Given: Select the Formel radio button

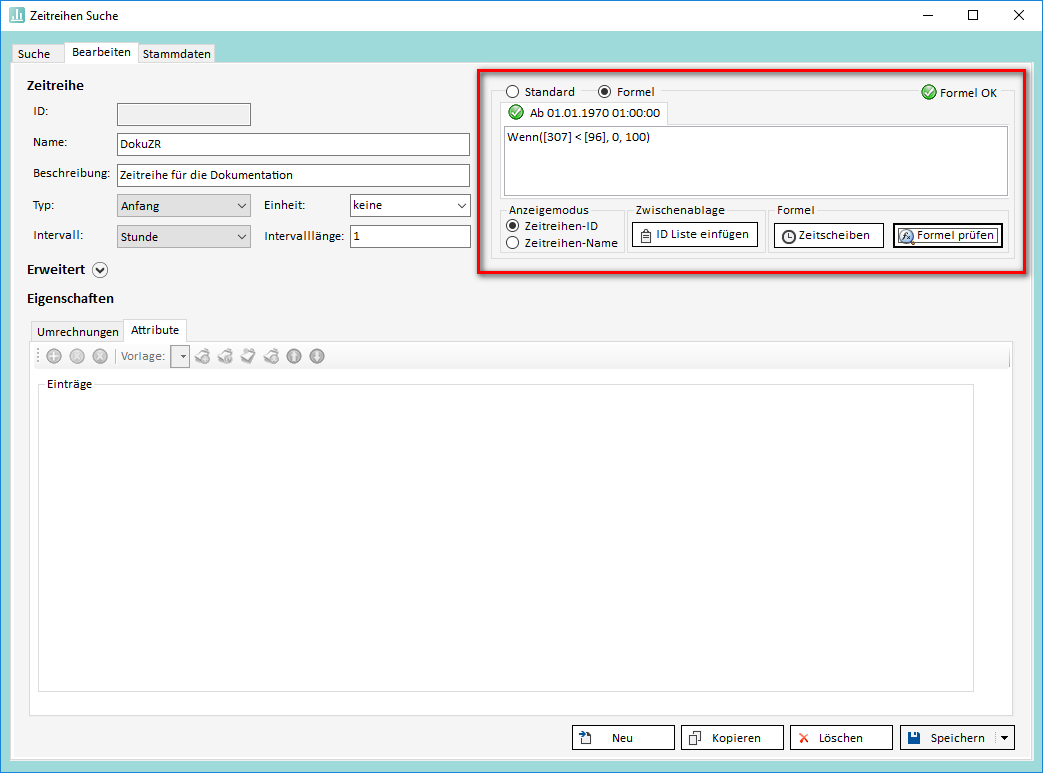Looking at the screenshot, I should pyautogui.click(x=604, y=92).
